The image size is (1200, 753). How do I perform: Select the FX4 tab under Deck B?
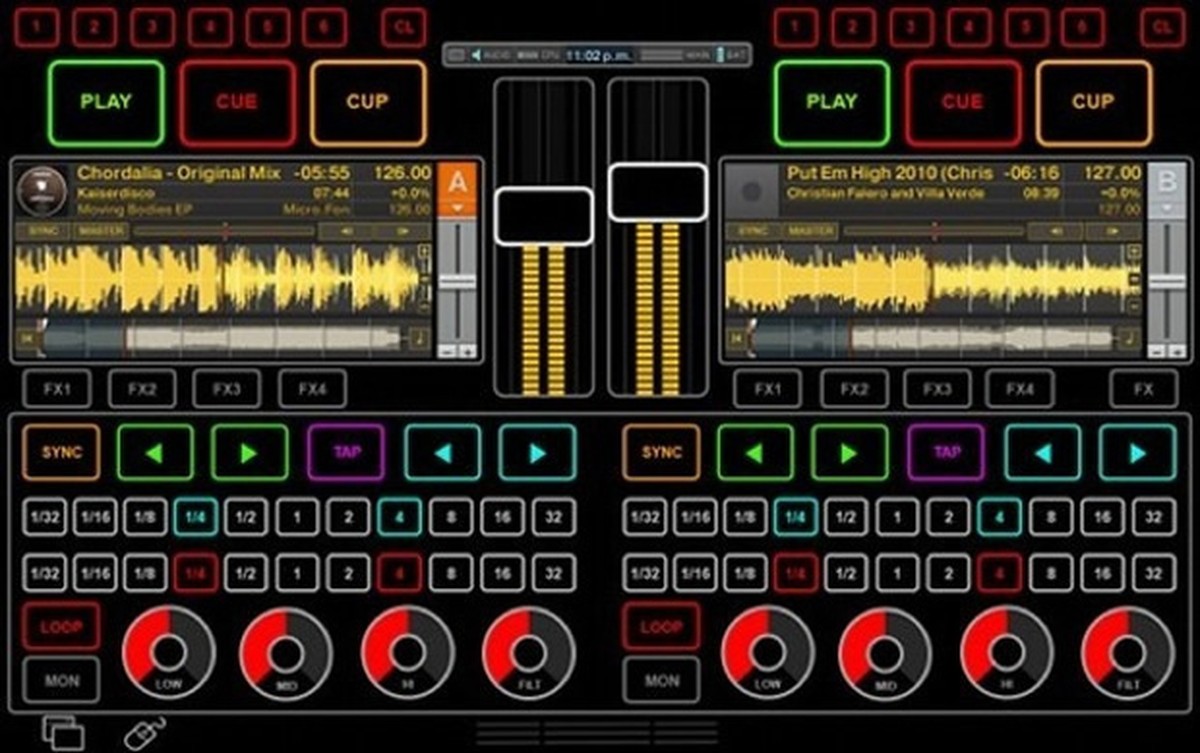point(1019,389)
